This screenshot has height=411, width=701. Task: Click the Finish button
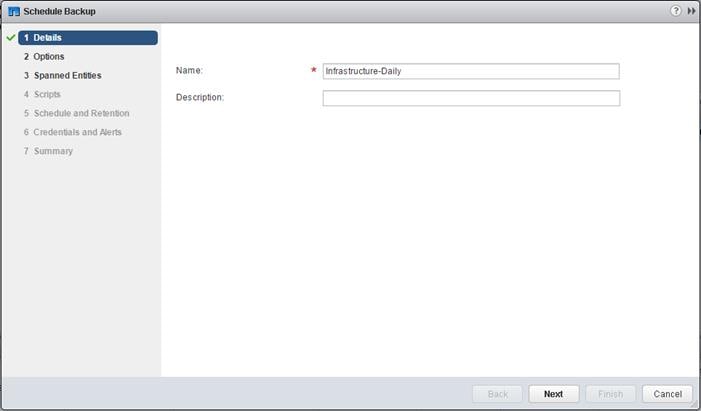click(x=610, y=394)
